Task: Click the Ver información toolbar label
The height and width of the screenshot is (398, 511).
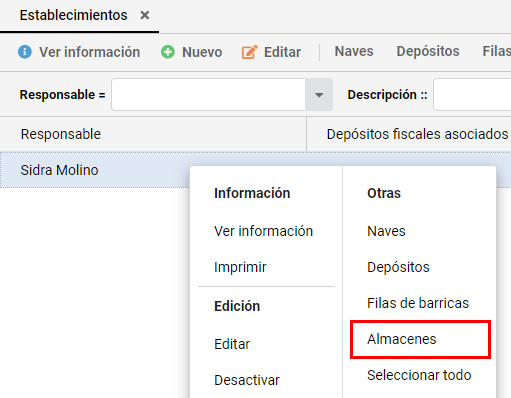Action: pyautogui.click(x=89, y=52)
